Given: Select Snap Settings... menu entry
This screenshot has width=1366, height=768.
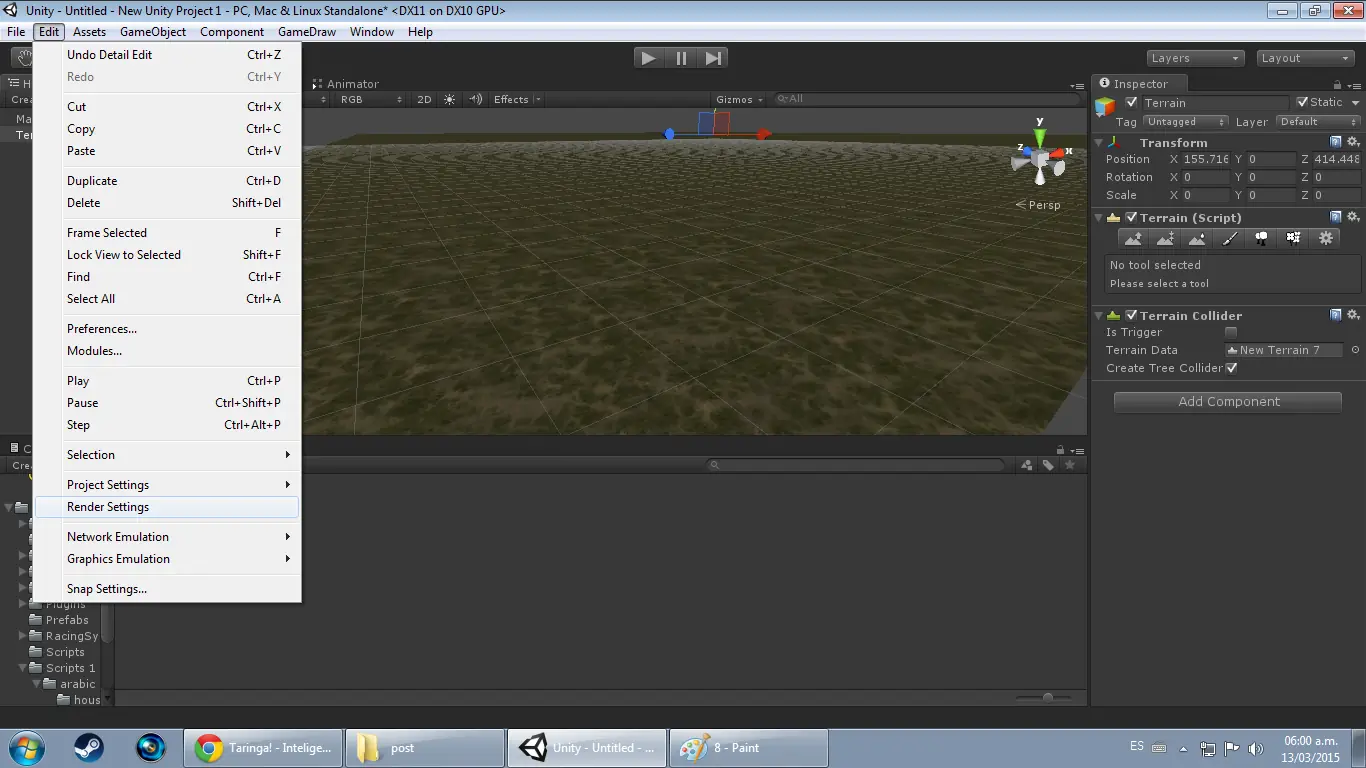Looking at the screenshot, I should [167, 589].
